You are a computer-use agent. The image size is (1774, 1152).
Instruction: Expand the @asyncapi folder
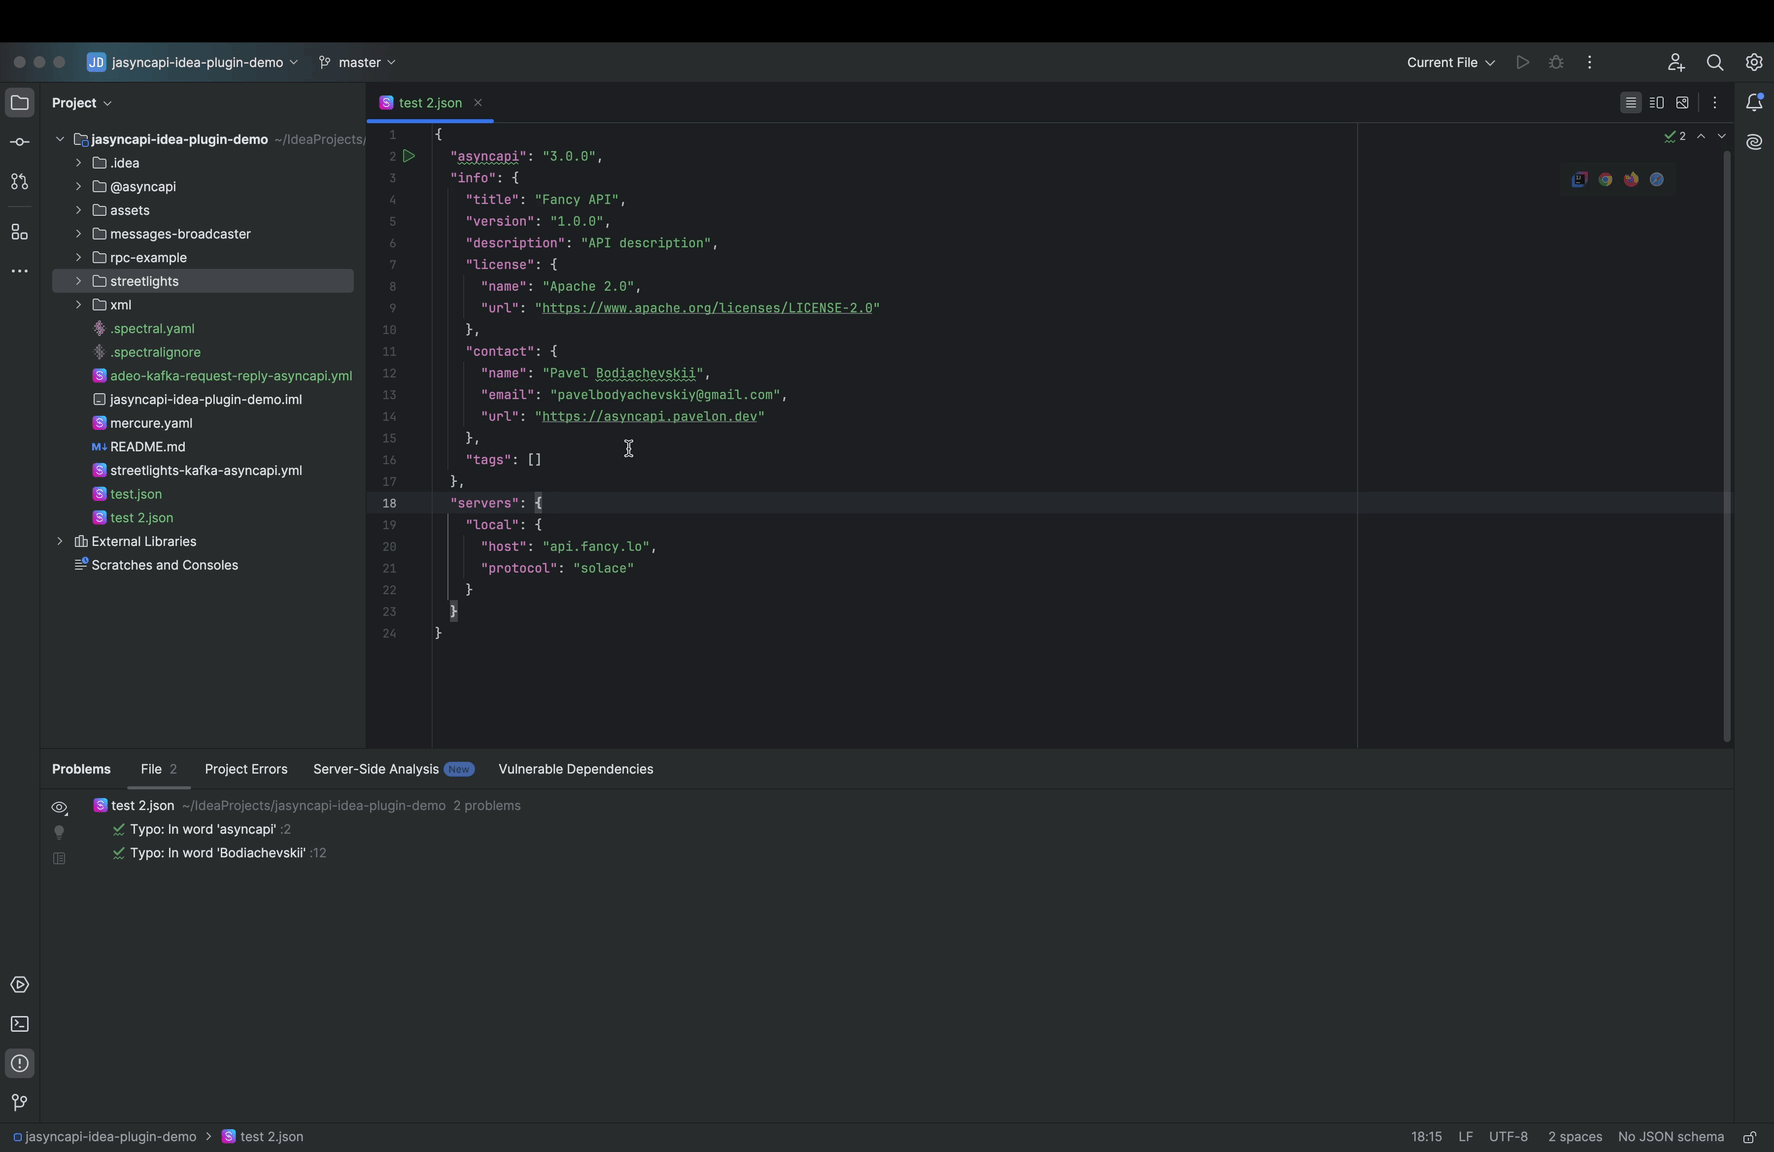pos(78,187)
